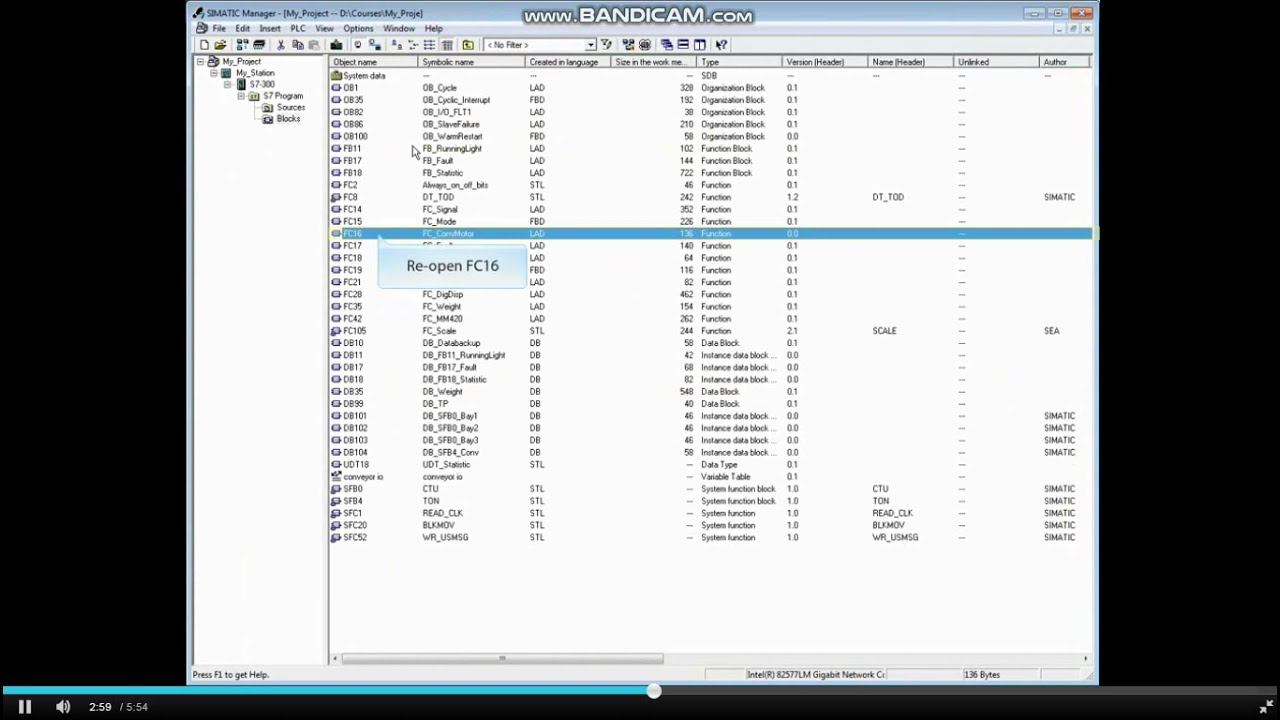The height and width of the screenshot is (720, 1280).
Task: Click the Accessible Nodes toolbar icon
Action: click(x=242, y=44)
